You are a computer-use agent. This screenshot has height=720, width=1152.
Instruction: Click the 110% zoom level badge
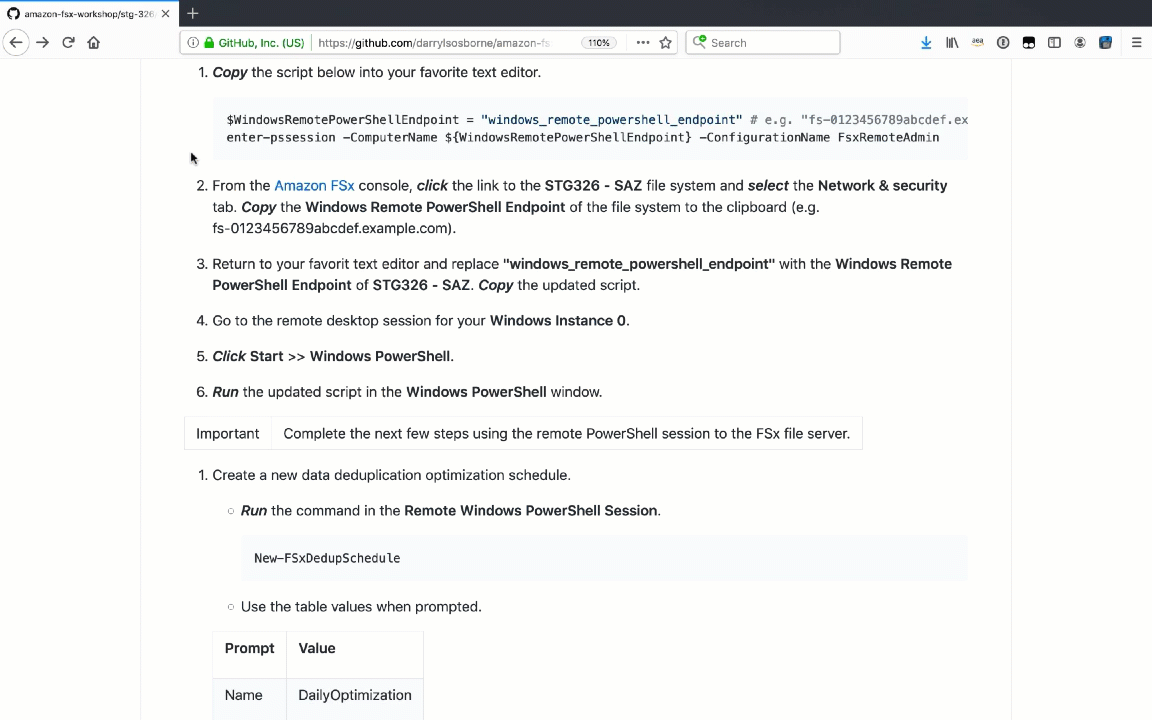click(x=599, y=43)
